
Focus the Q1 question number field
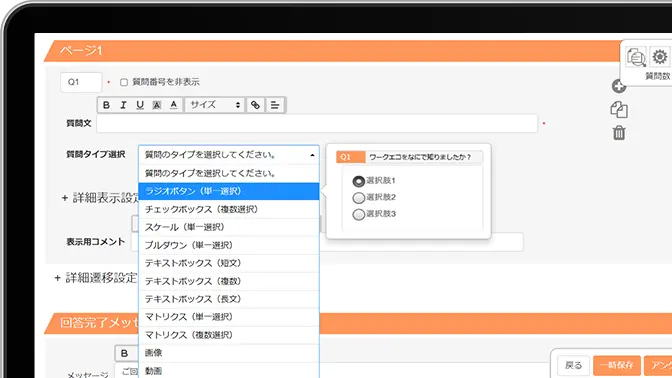point(81,82)
